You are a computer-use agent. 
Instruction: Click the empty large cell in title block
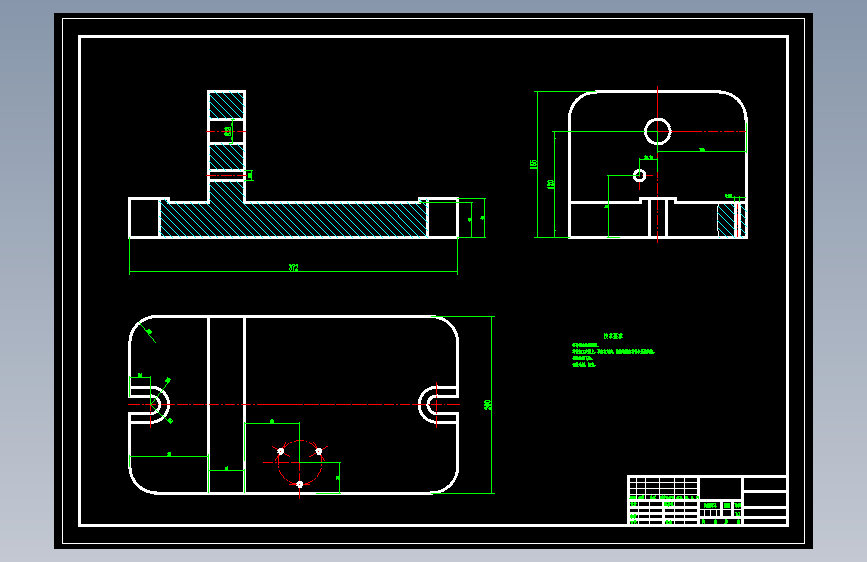[x=720, y=488]
